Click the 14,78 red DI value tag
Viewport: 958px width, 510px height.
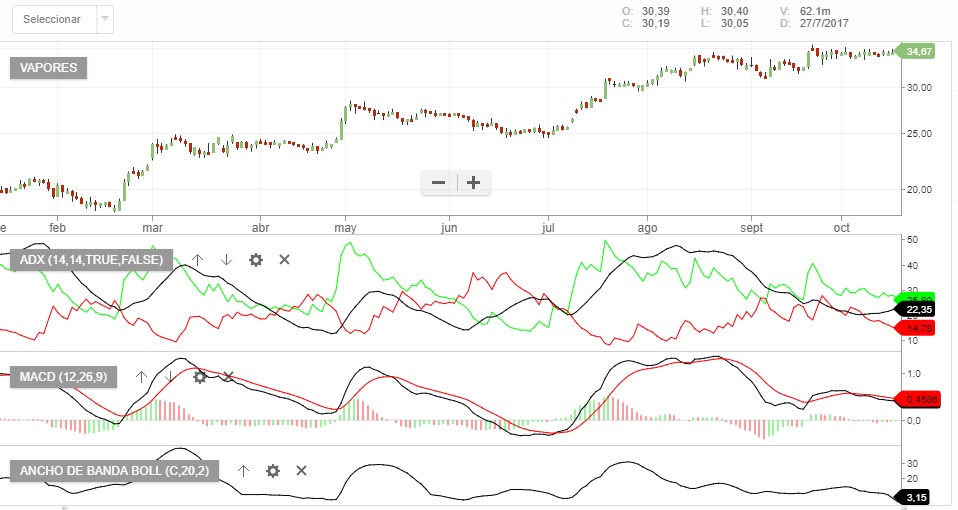(x=916, y=329)
